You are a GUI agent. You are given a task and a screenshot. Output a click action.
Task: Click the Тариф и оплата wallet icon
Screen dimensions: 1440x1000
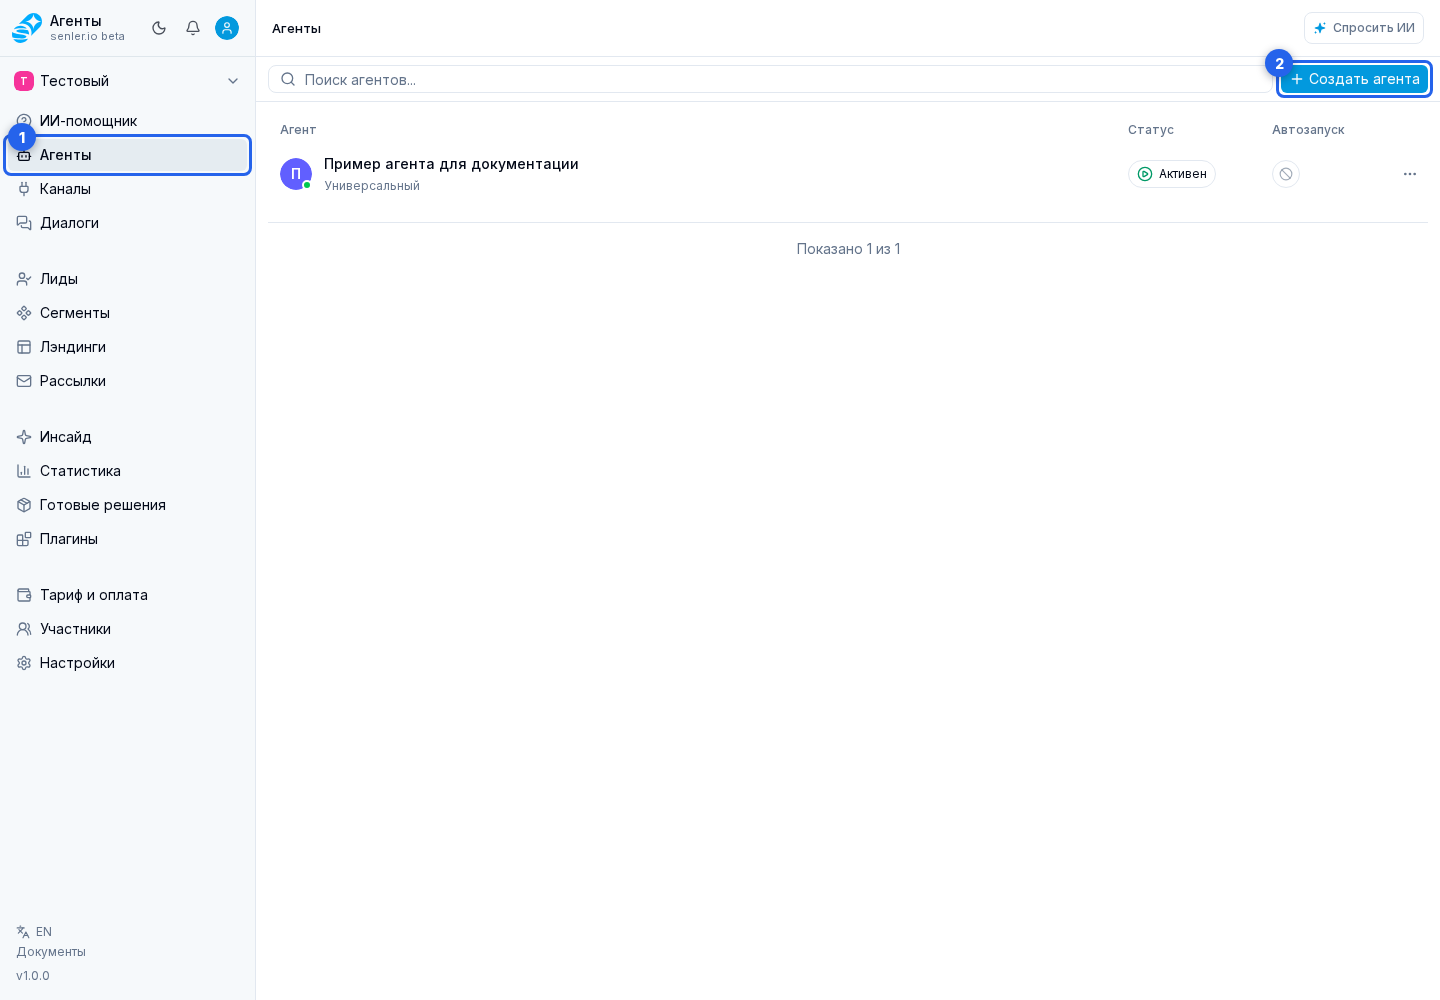coord(24,595)
